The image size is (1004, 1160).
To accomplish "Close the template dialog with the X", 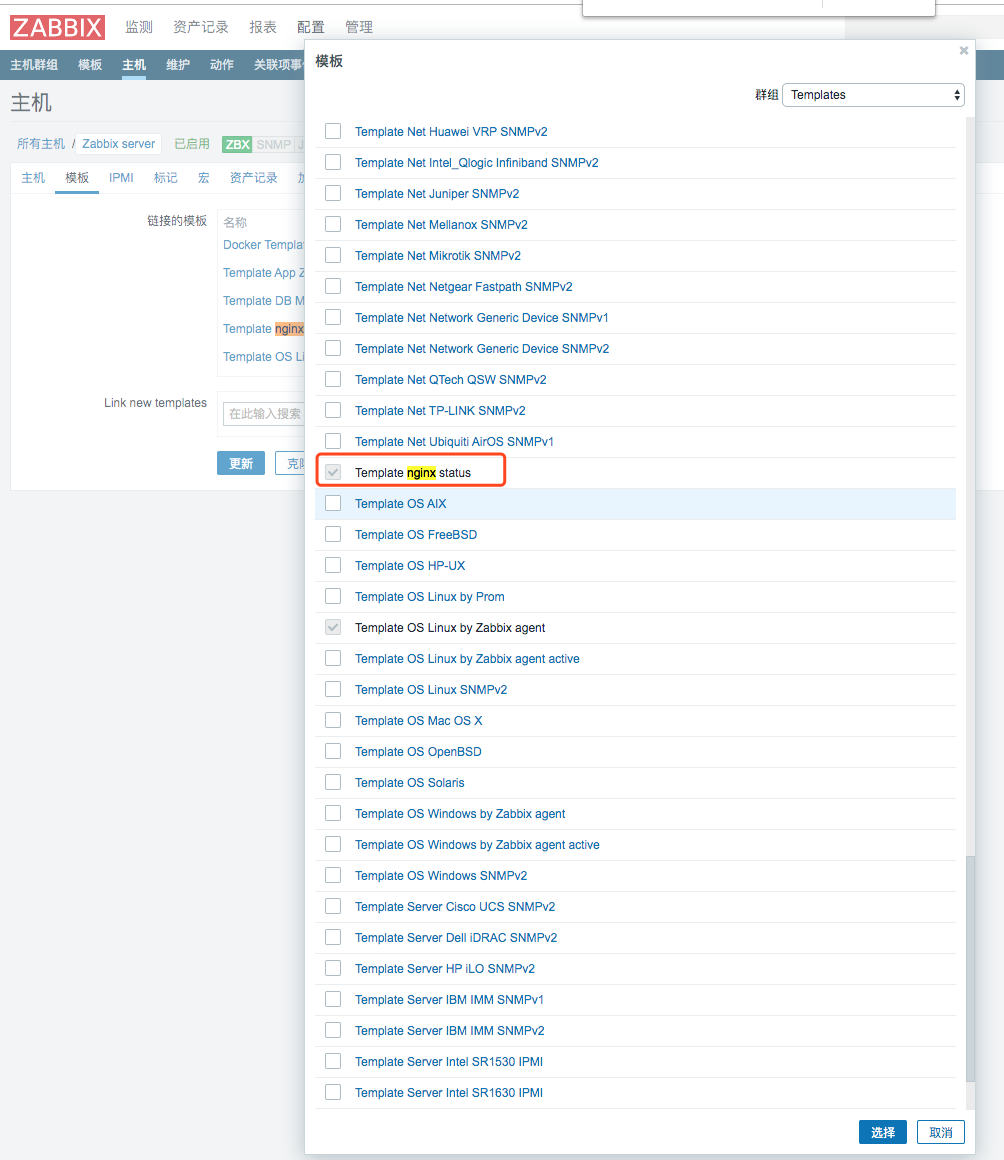I will point(963,50).
